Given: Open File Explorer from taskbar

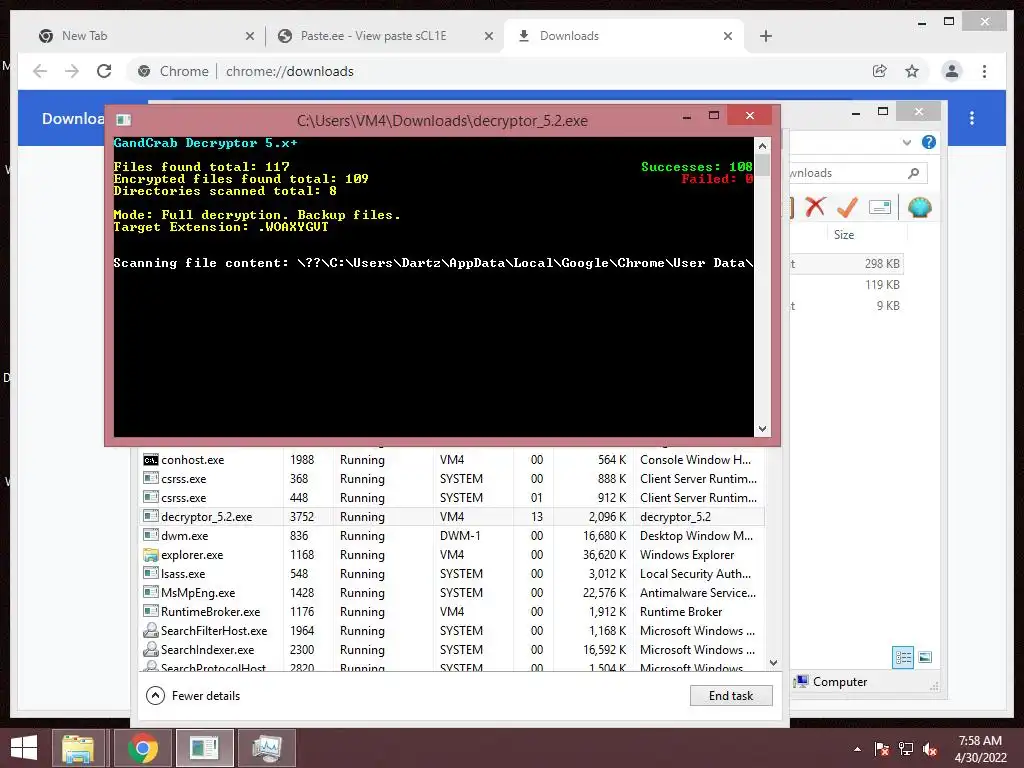Looking at the screenshot, I should [x=78, y=748].
